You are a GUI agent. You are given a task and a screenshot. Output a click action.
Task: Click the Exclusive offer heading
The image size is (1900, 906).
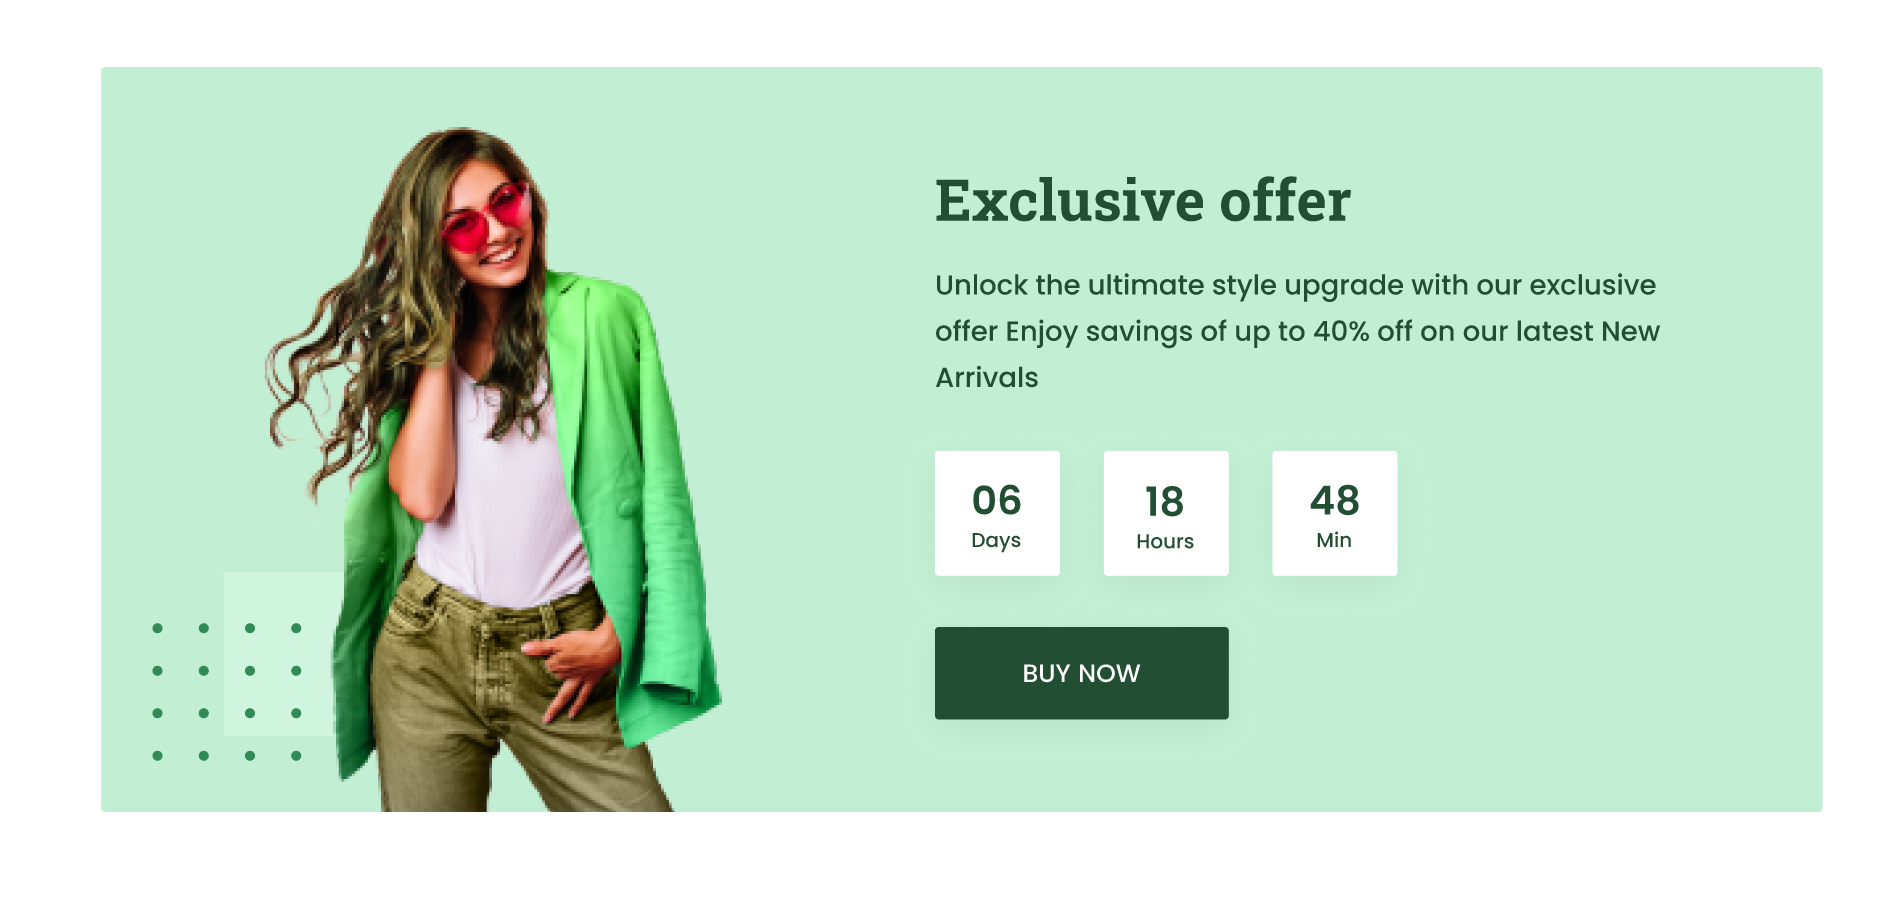pos(1143,200)
